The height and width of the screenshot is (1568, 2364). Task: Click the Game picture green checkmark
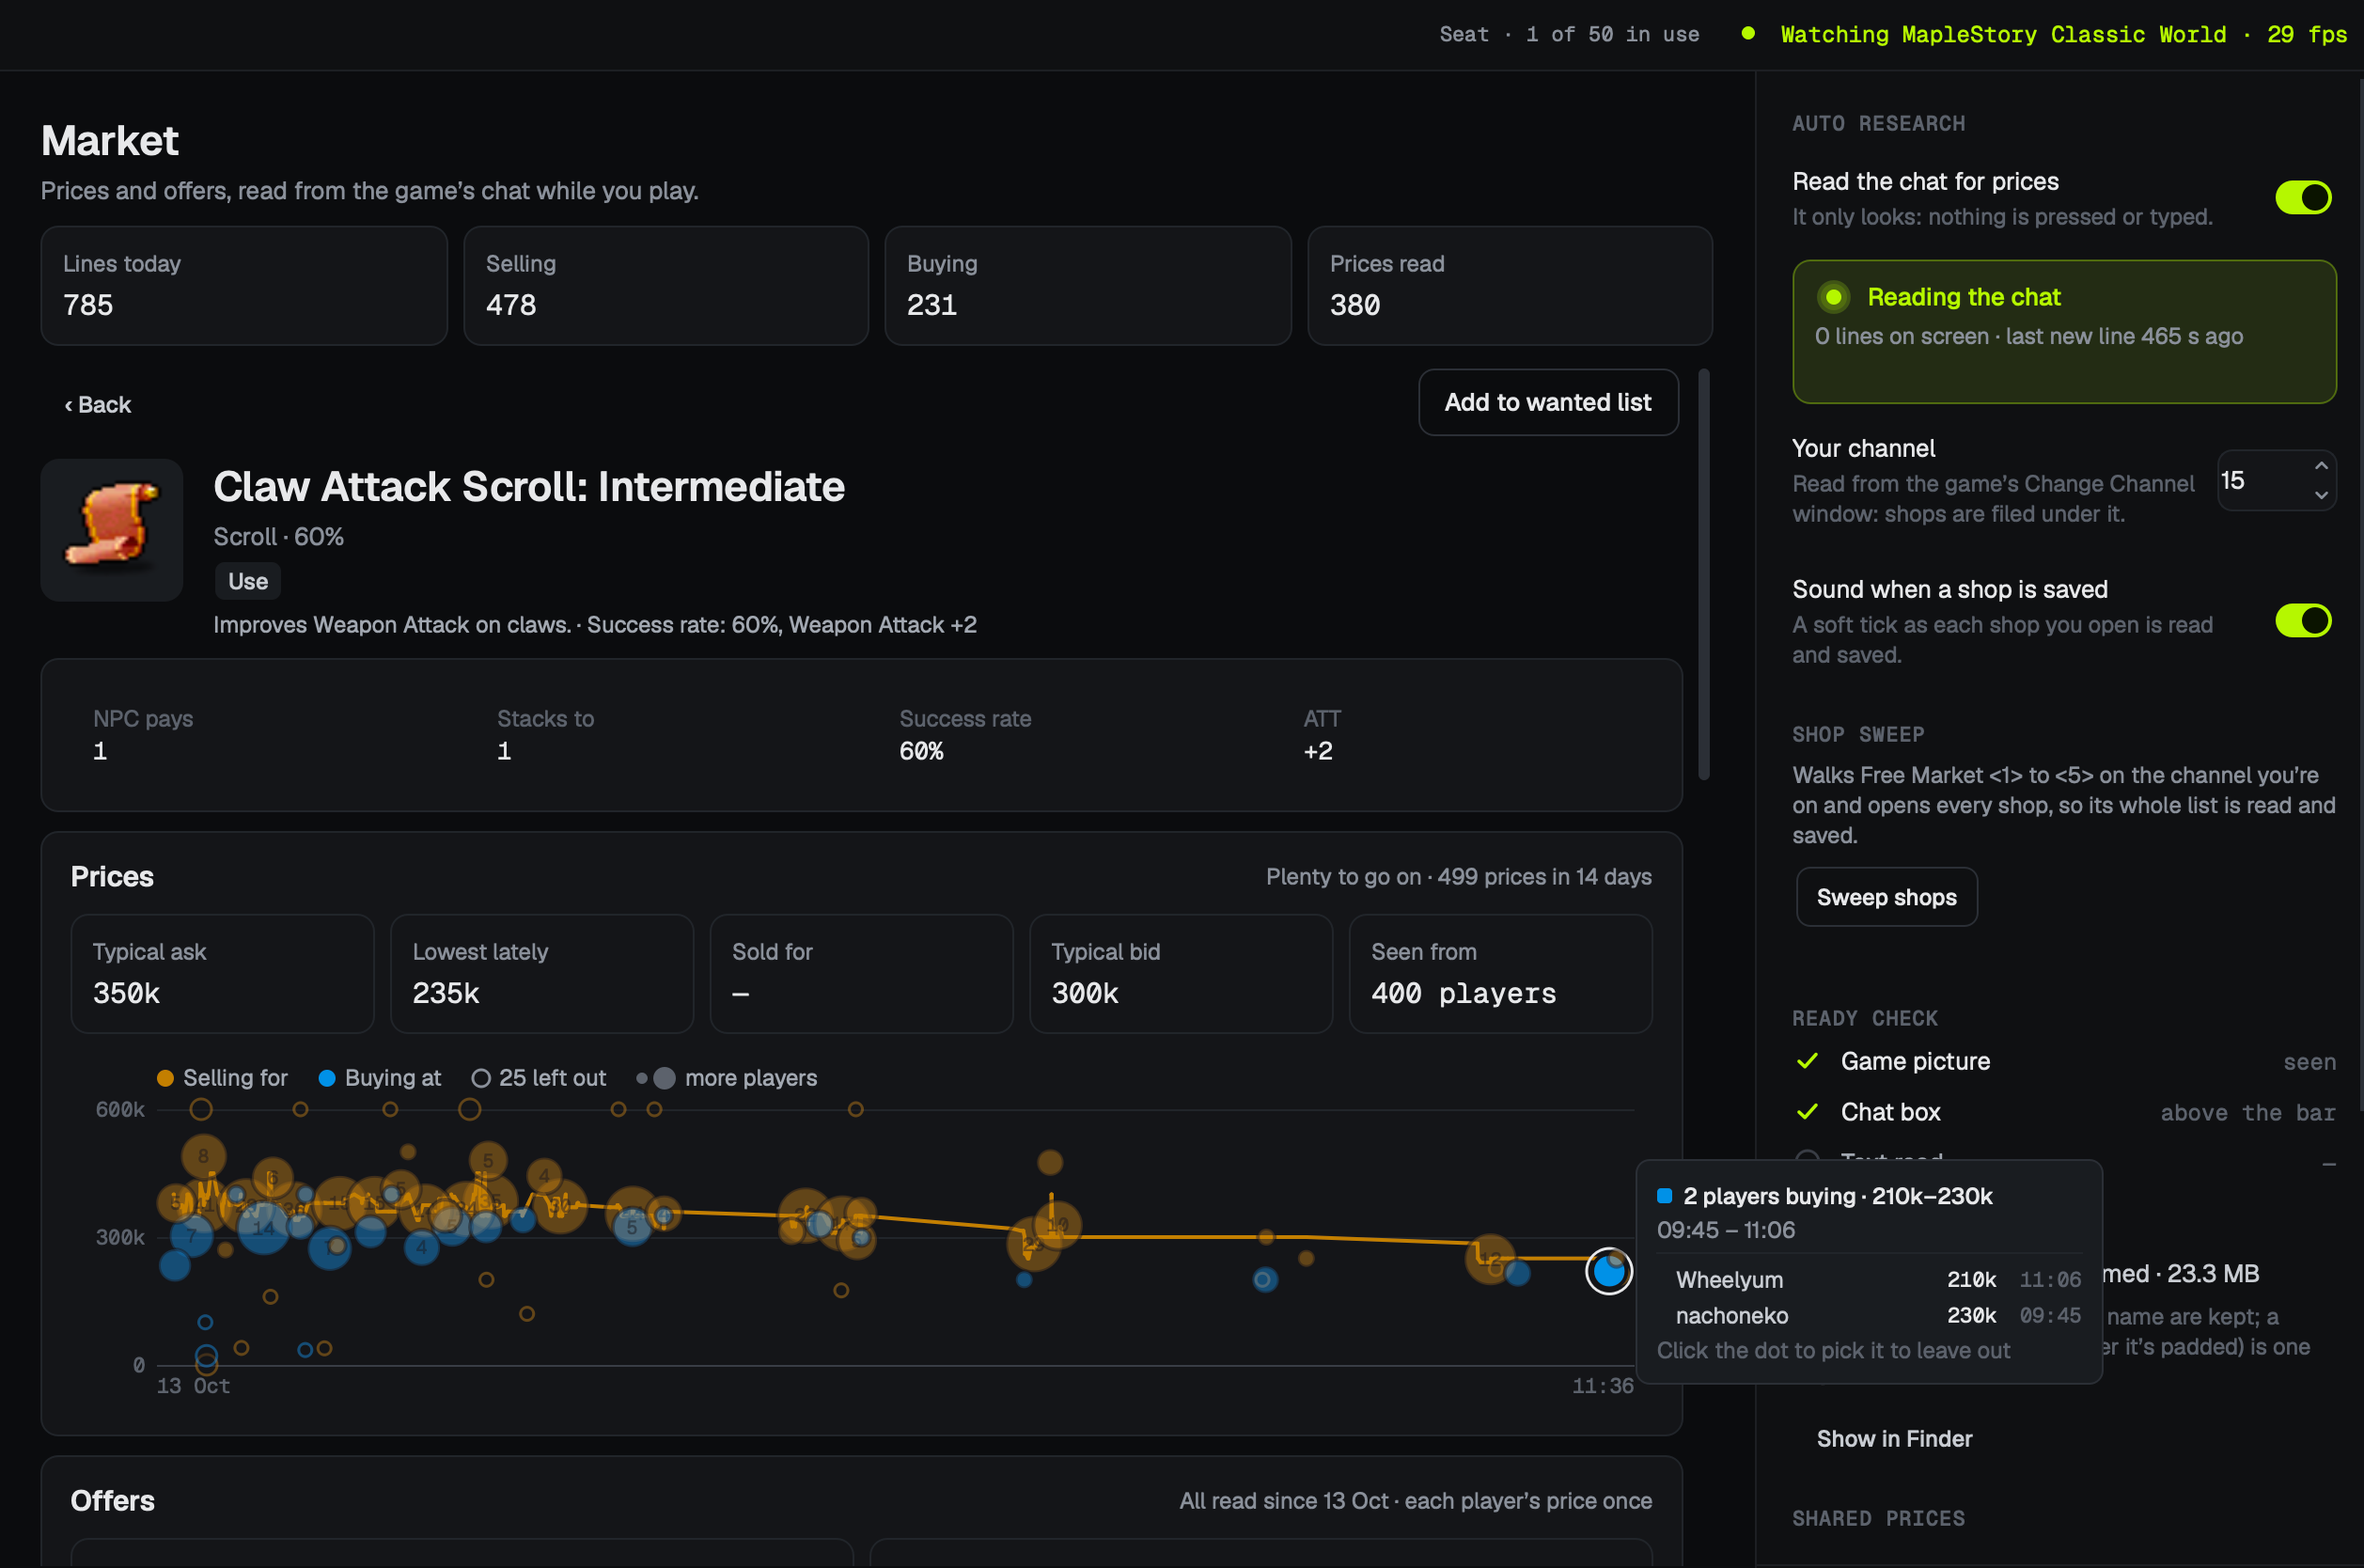point(1807,1061)
